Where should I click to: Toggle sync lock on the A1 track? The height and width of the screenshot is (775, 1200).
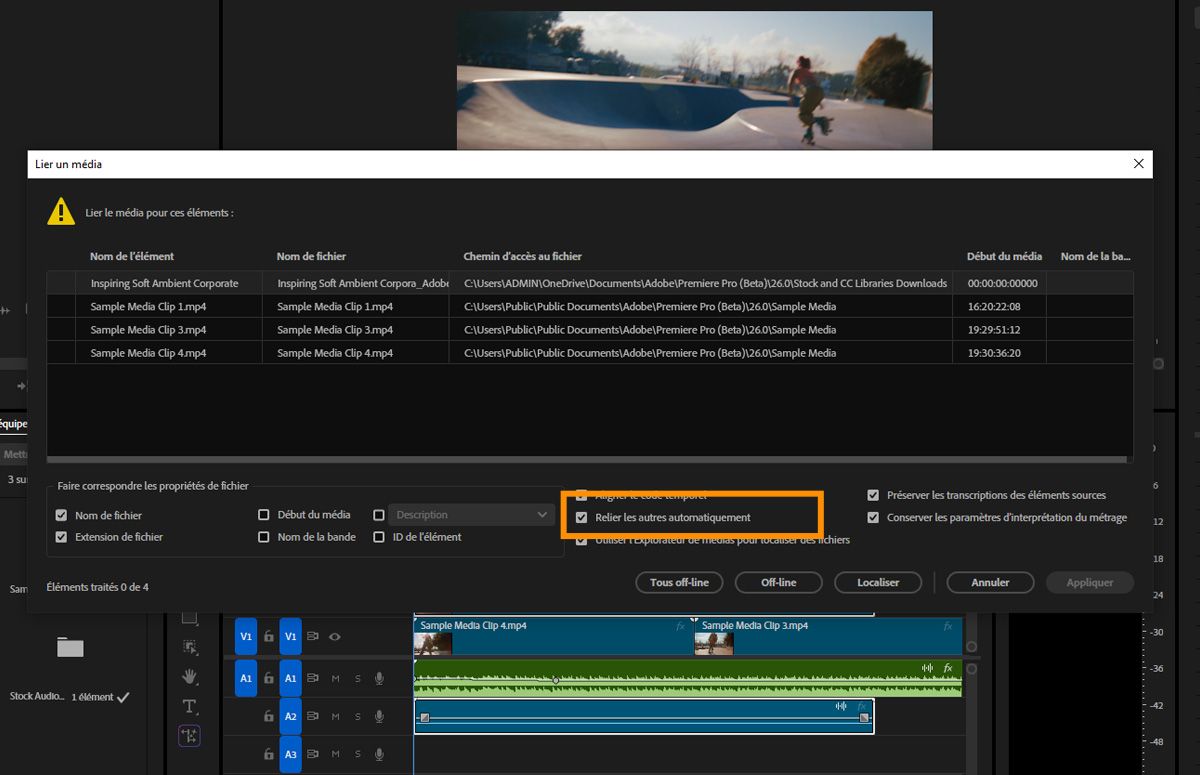point(313,678)
